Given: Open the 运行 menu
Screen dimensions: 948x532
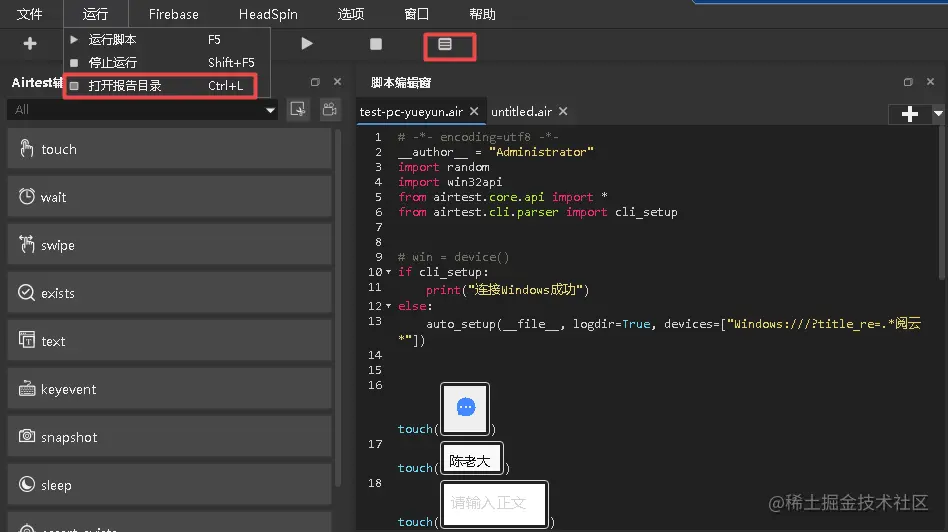Looking at the screenshot, I should coord(96,14).
